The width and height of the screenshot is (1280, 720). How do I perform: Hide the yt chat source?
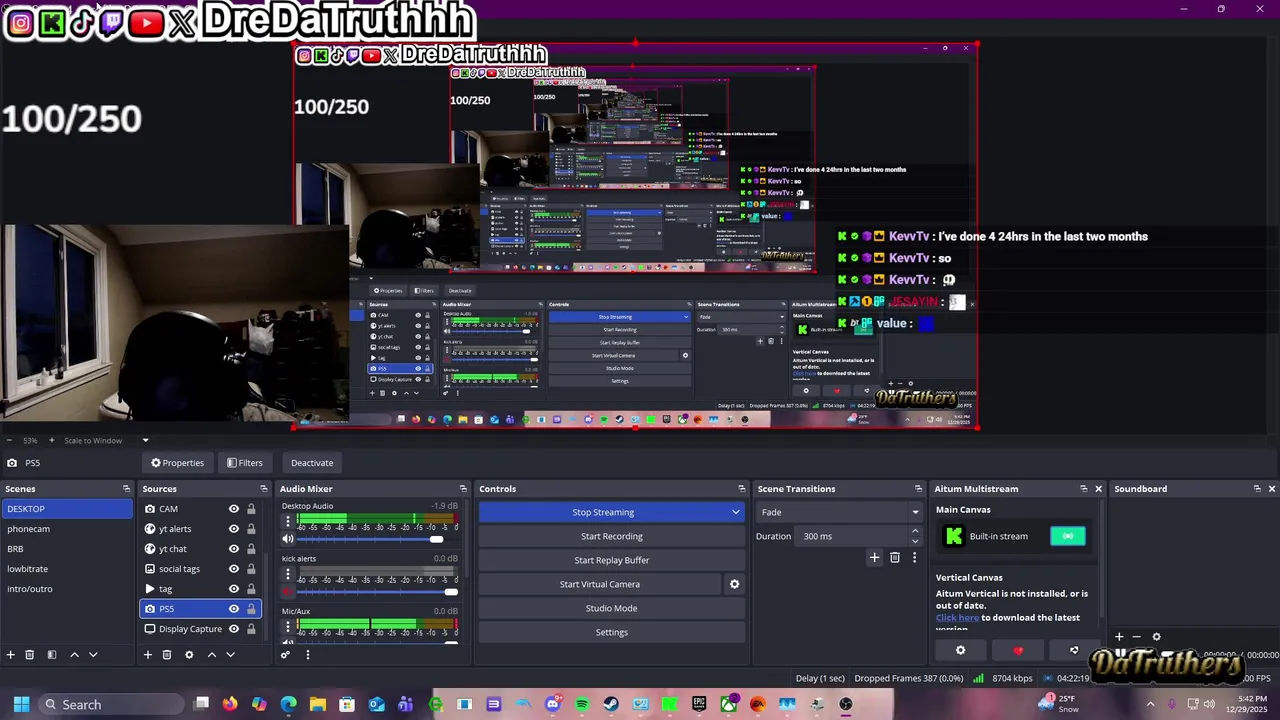click(x=234, y=549)
